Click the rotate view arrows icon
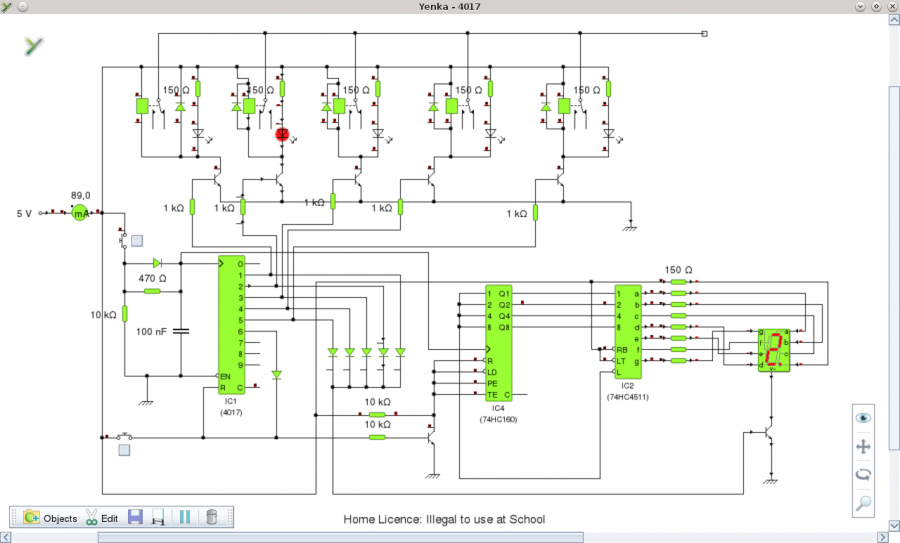The image size is (900, 543). 863,474
